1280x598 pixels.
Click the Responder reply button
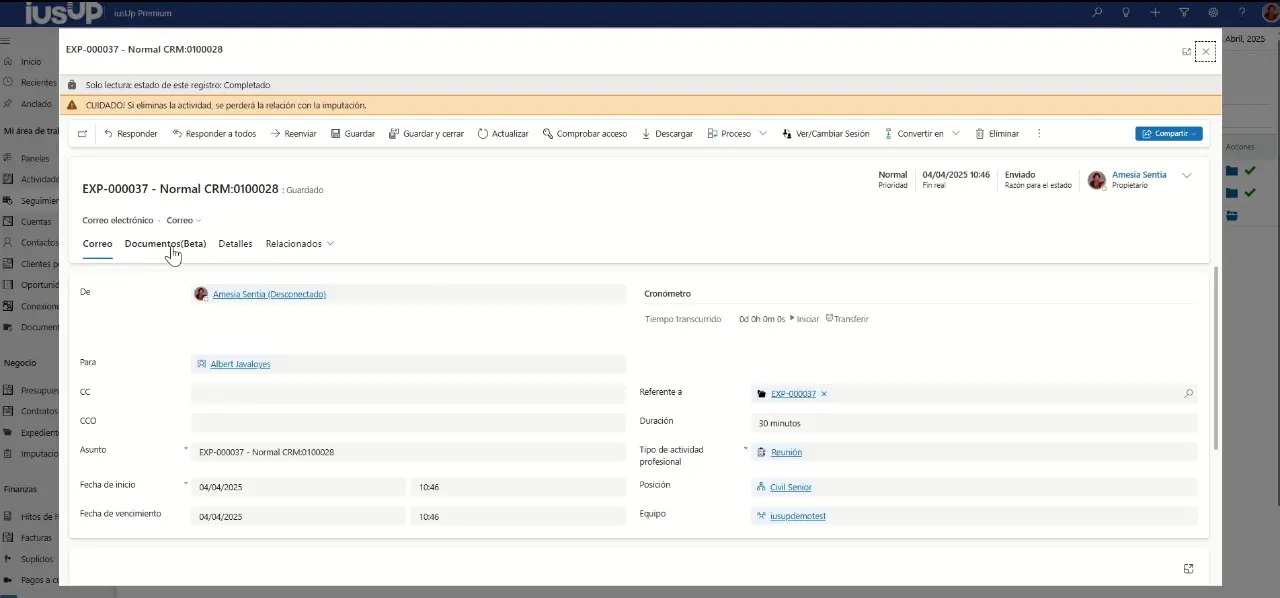(x=131, y=134)
